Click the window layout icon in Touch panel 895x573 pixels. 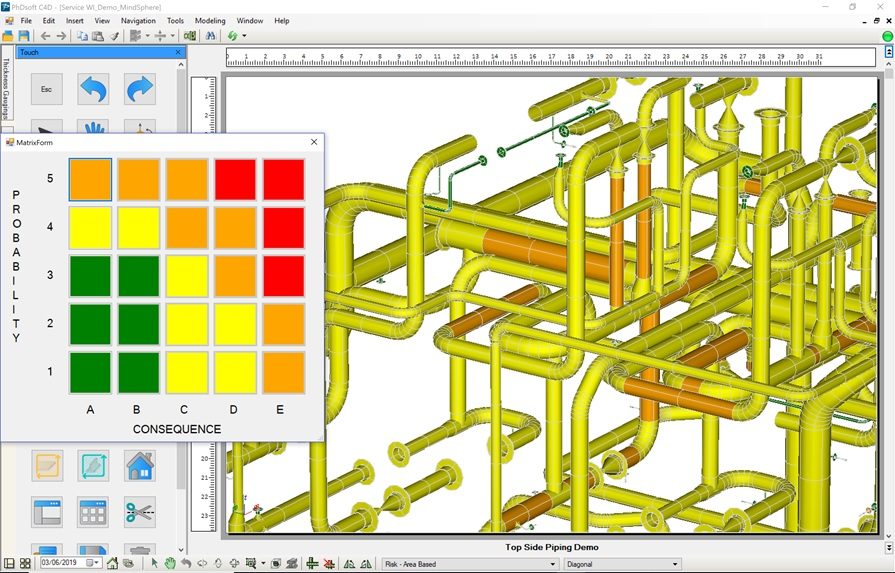tap(47, 513)
